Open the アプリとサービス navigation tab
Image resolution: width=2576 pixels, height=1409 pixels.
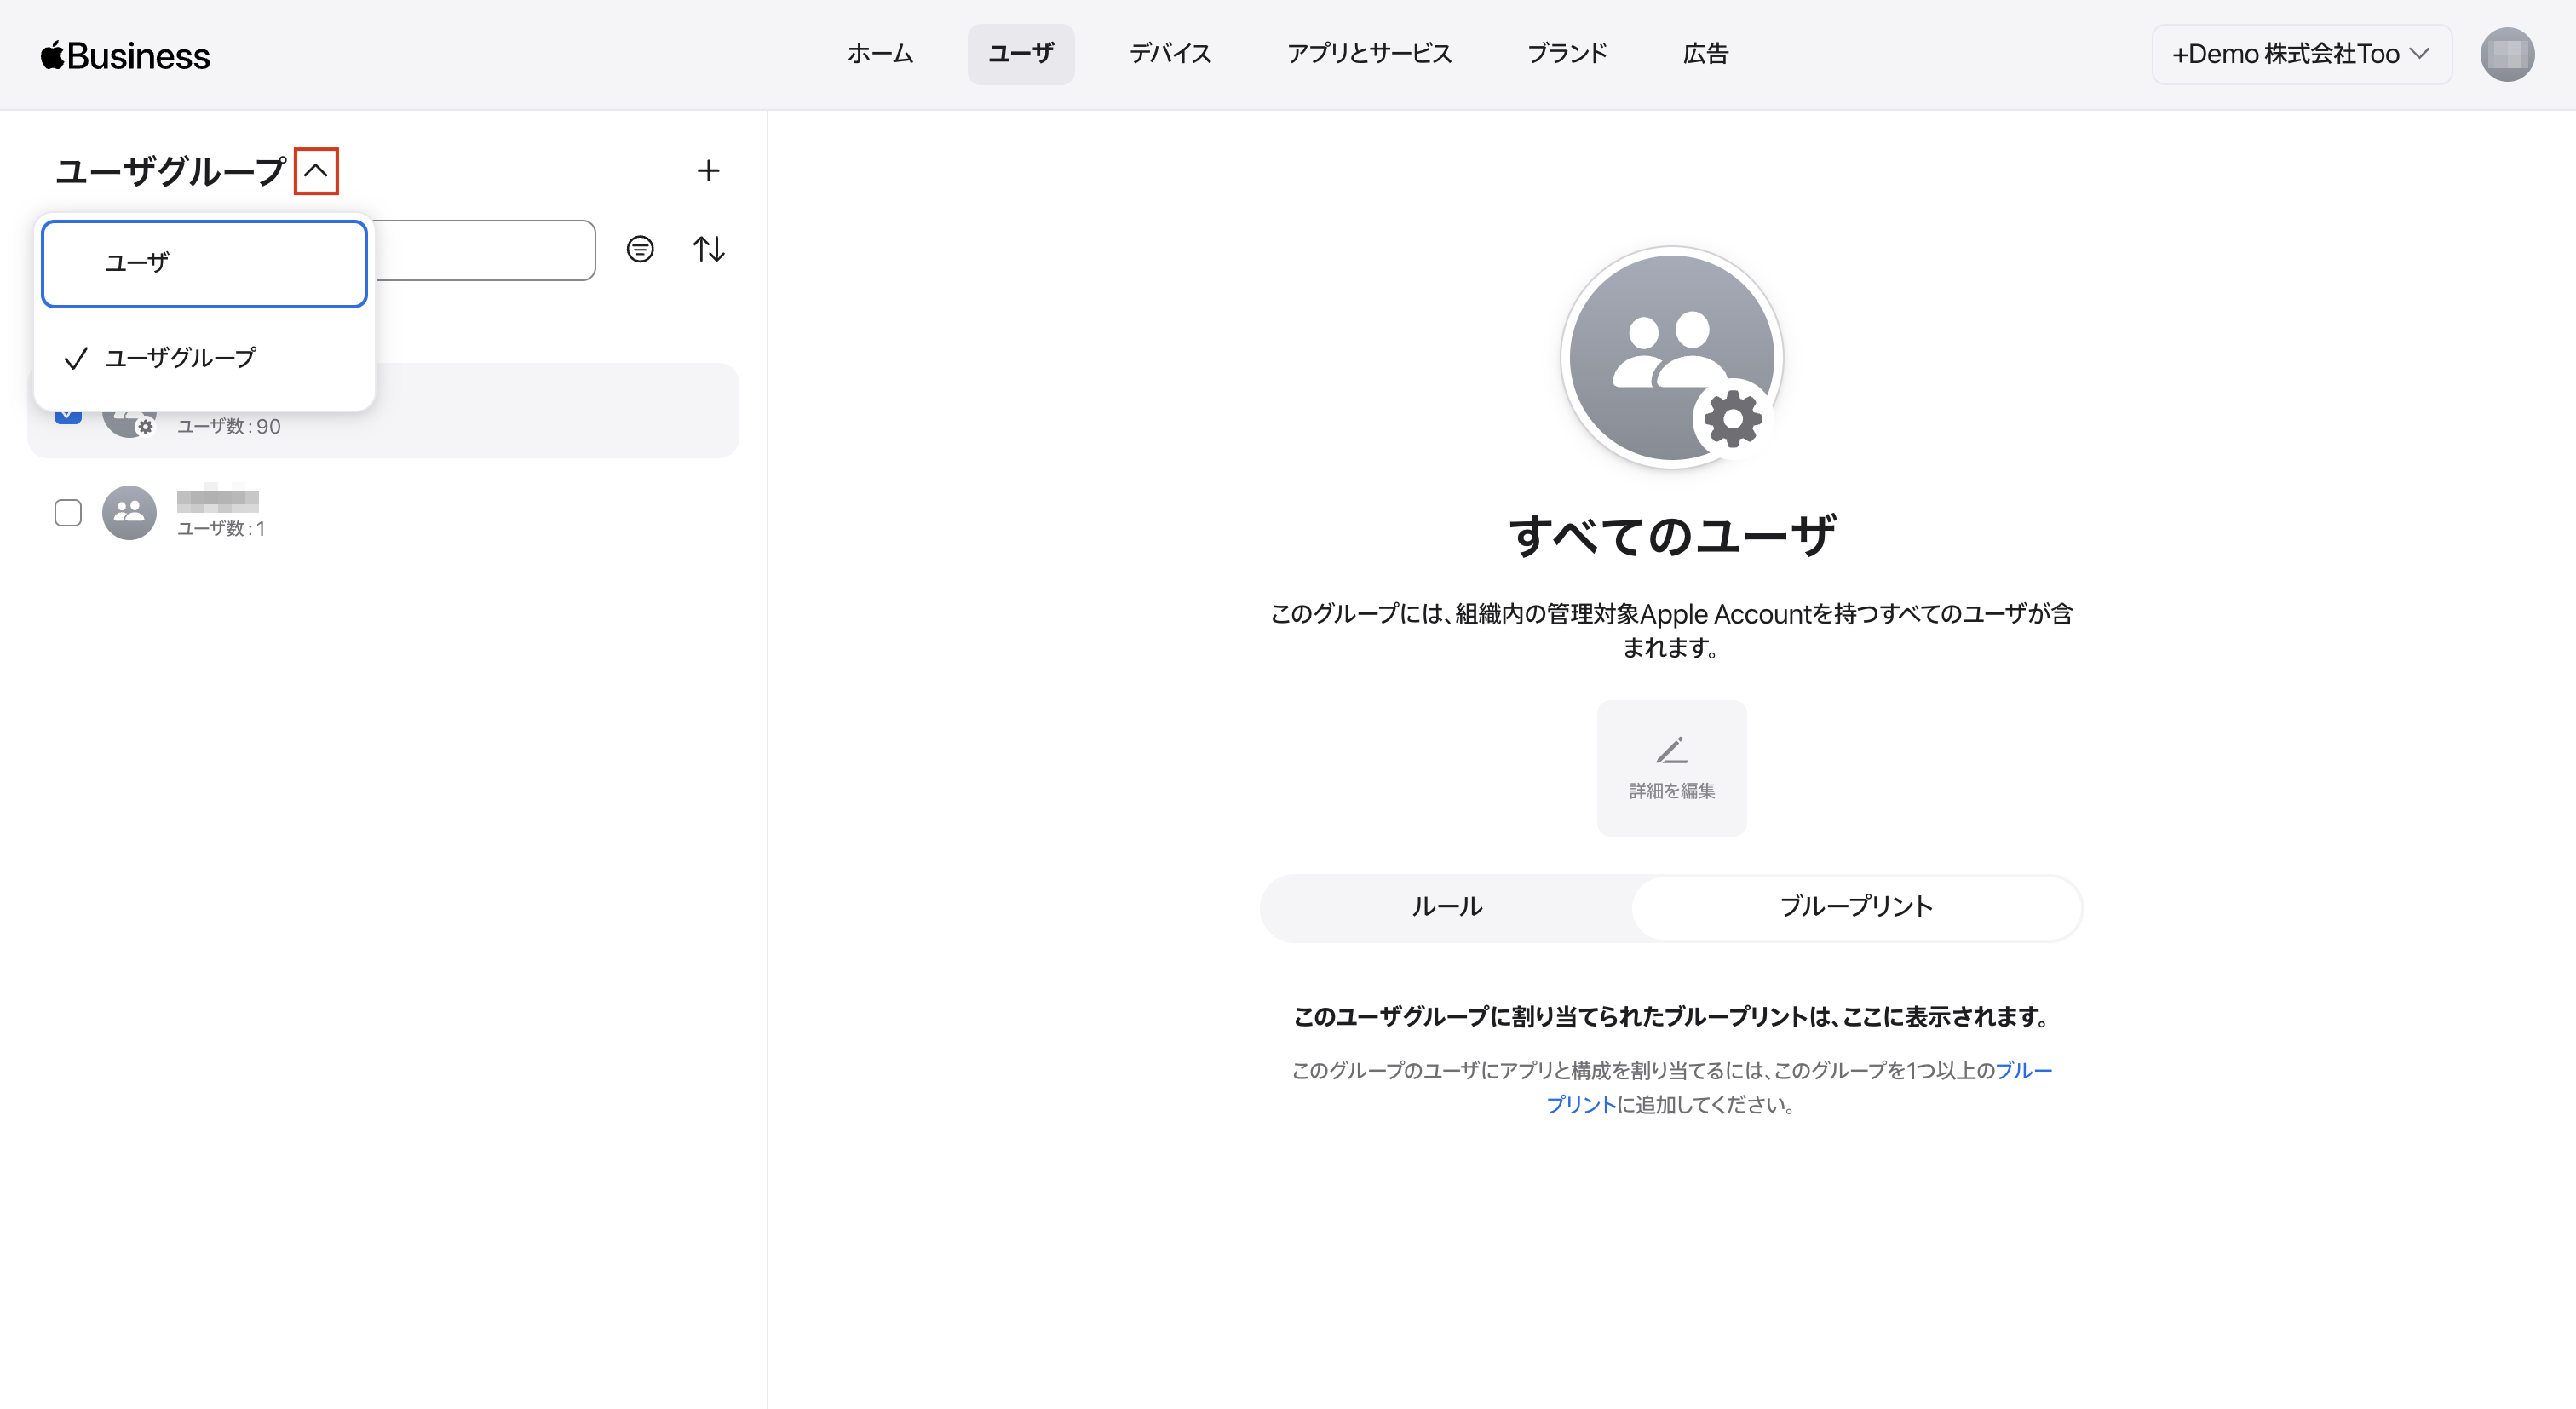pos(1369,54)
